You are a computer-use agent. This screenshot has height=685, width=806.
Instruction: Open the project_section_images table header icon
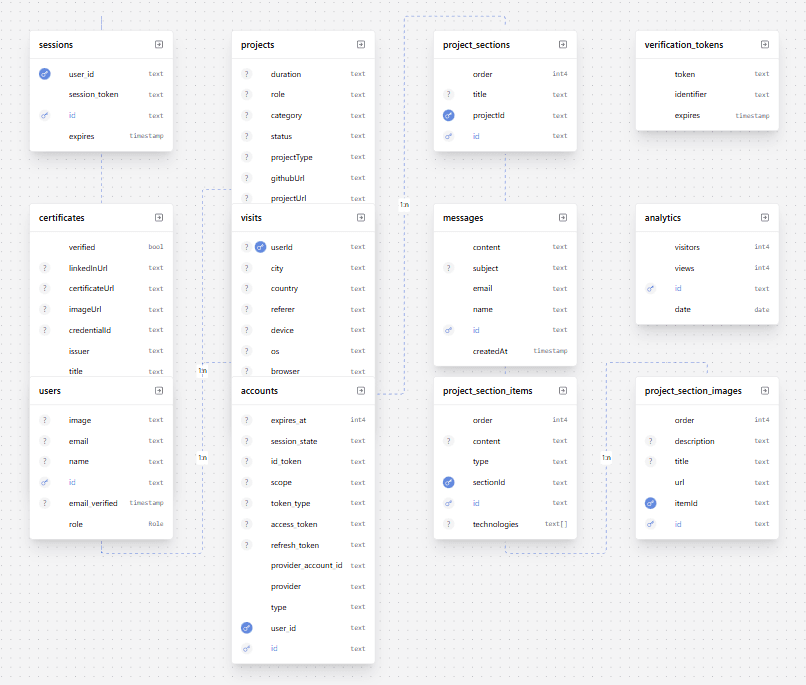[x=765, y=391]
